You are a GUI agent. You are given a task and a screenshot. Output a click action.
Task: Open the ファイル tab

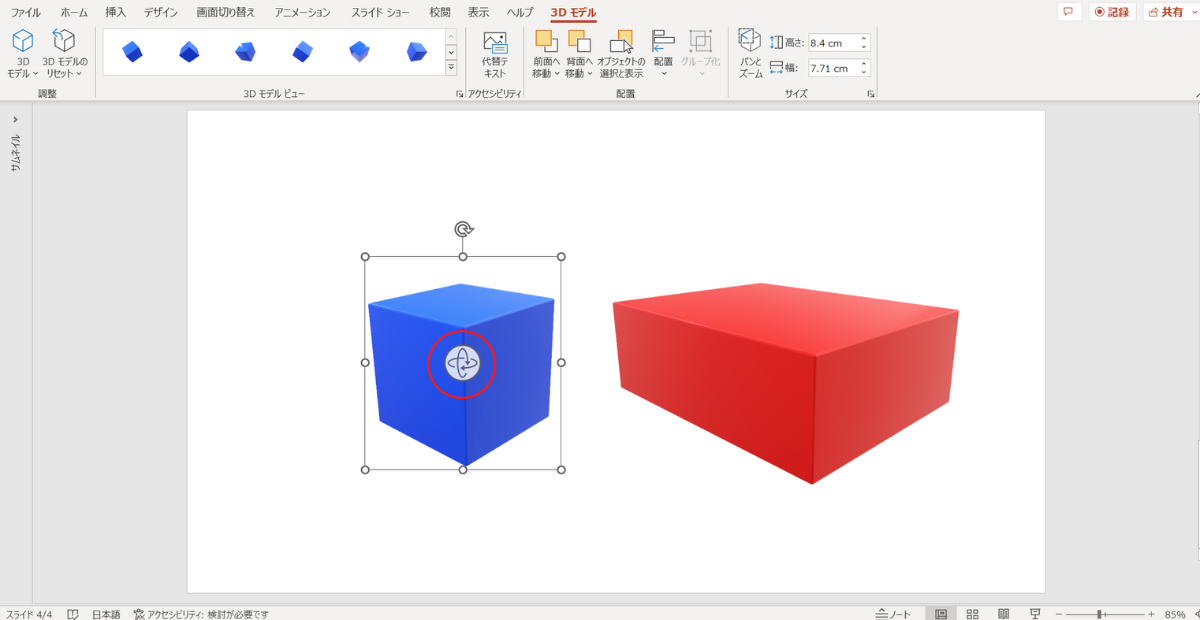(x=26, y=13)
